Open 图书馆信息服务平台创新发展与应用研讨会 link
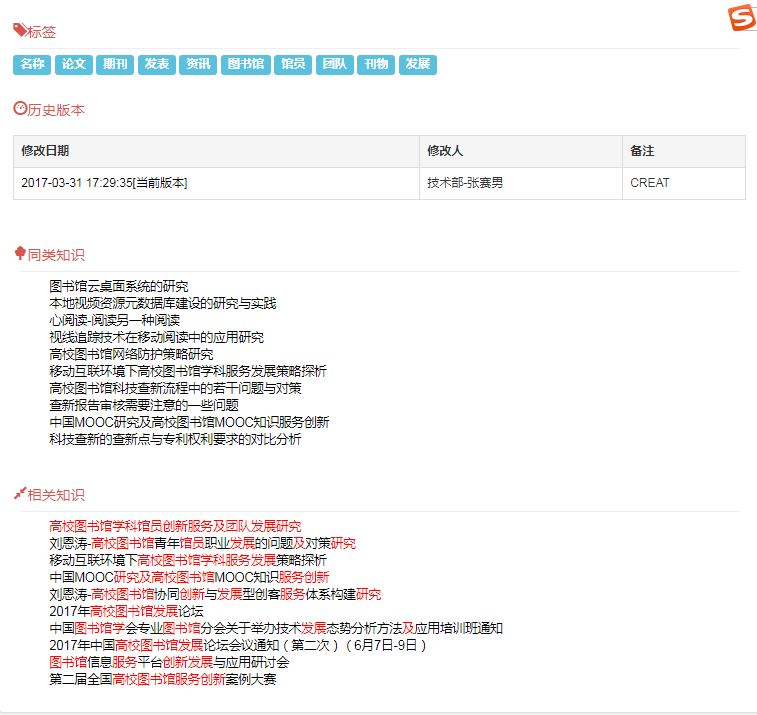Image resolution: width=757 pixels, height=715 pixels. point(169,662)
